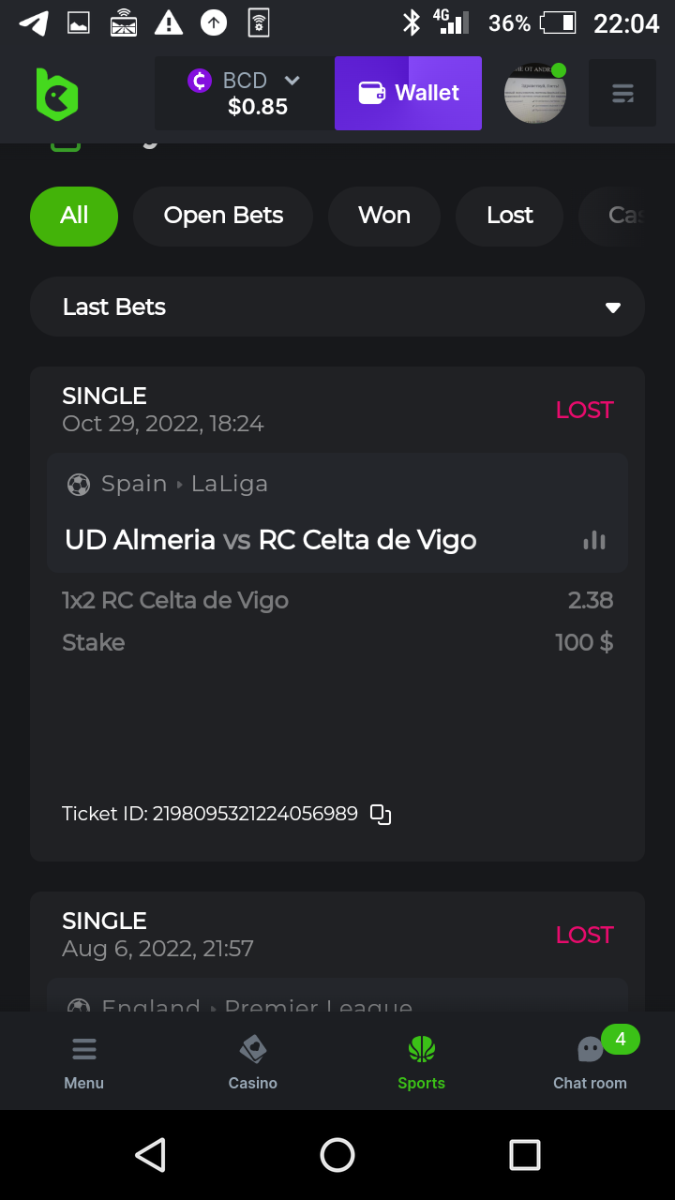Open UD Almeria vs RC Celta de Vigo match
This screenshot has width=675, height=1200.
tap(270, 540)
